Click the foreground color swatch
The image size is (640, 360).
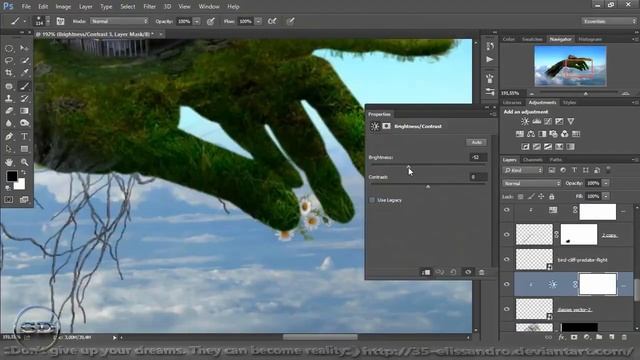[11, 176]
